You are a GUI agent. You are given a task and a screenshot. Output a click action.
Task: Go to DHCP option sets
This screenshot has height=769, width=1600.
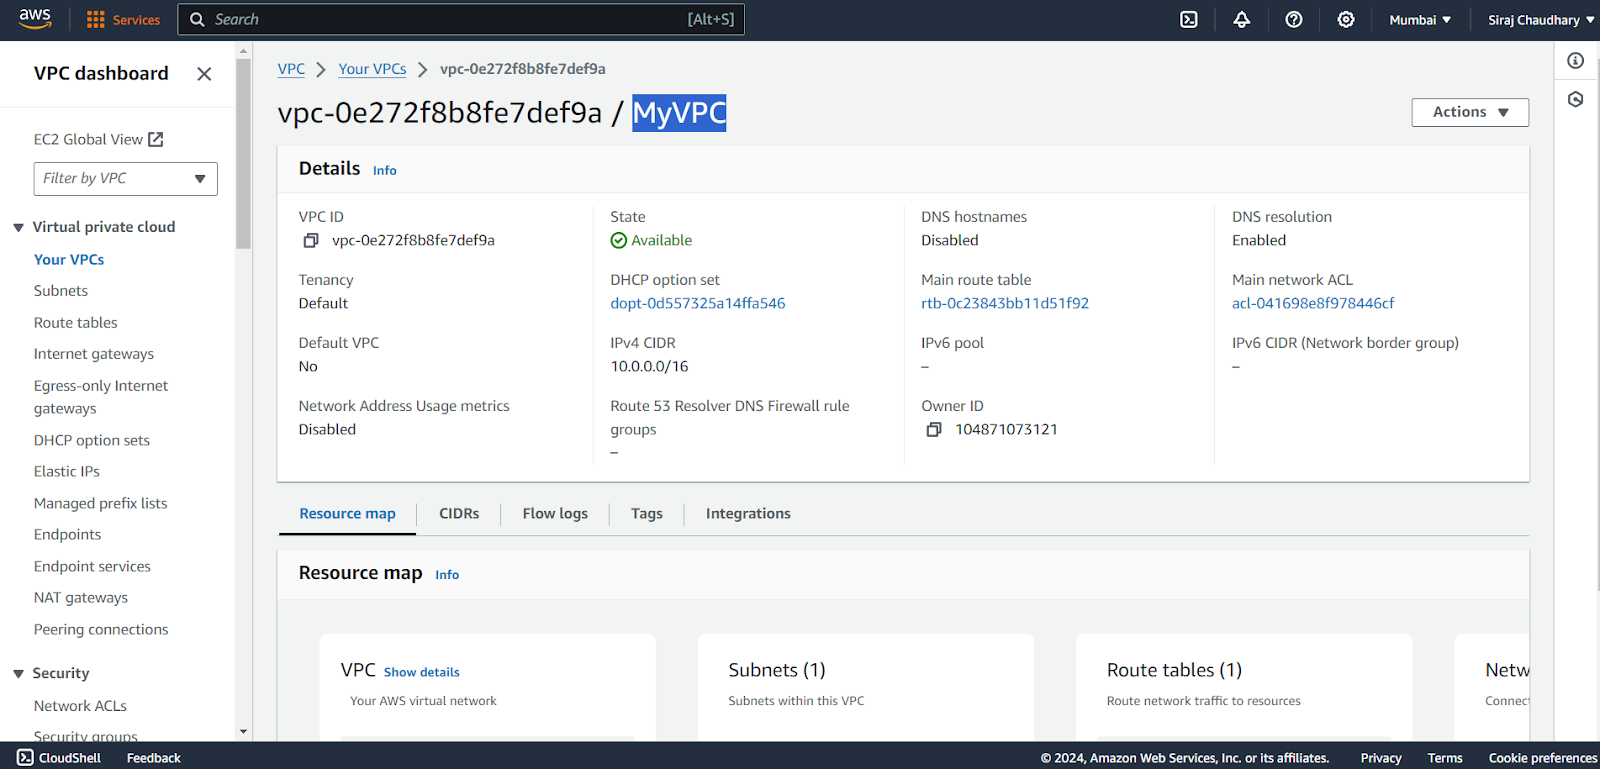click(92, 441)
